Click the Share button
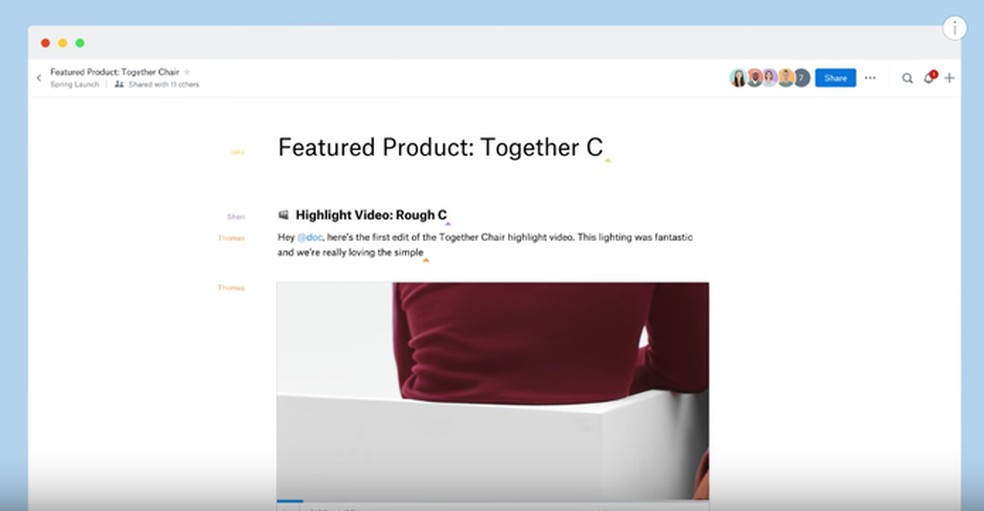 tap(835, 78)
